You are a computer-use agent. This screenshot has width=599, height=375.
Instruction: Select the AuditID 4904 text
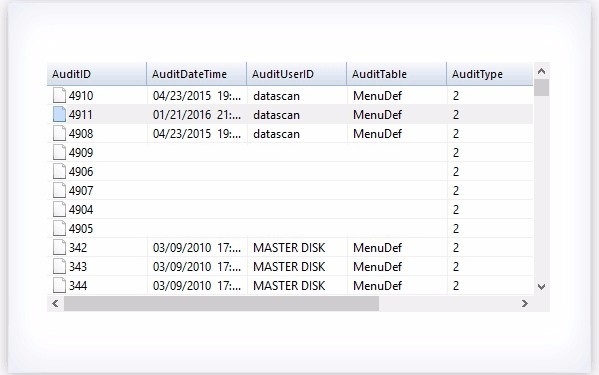click(x=81, y=210)
